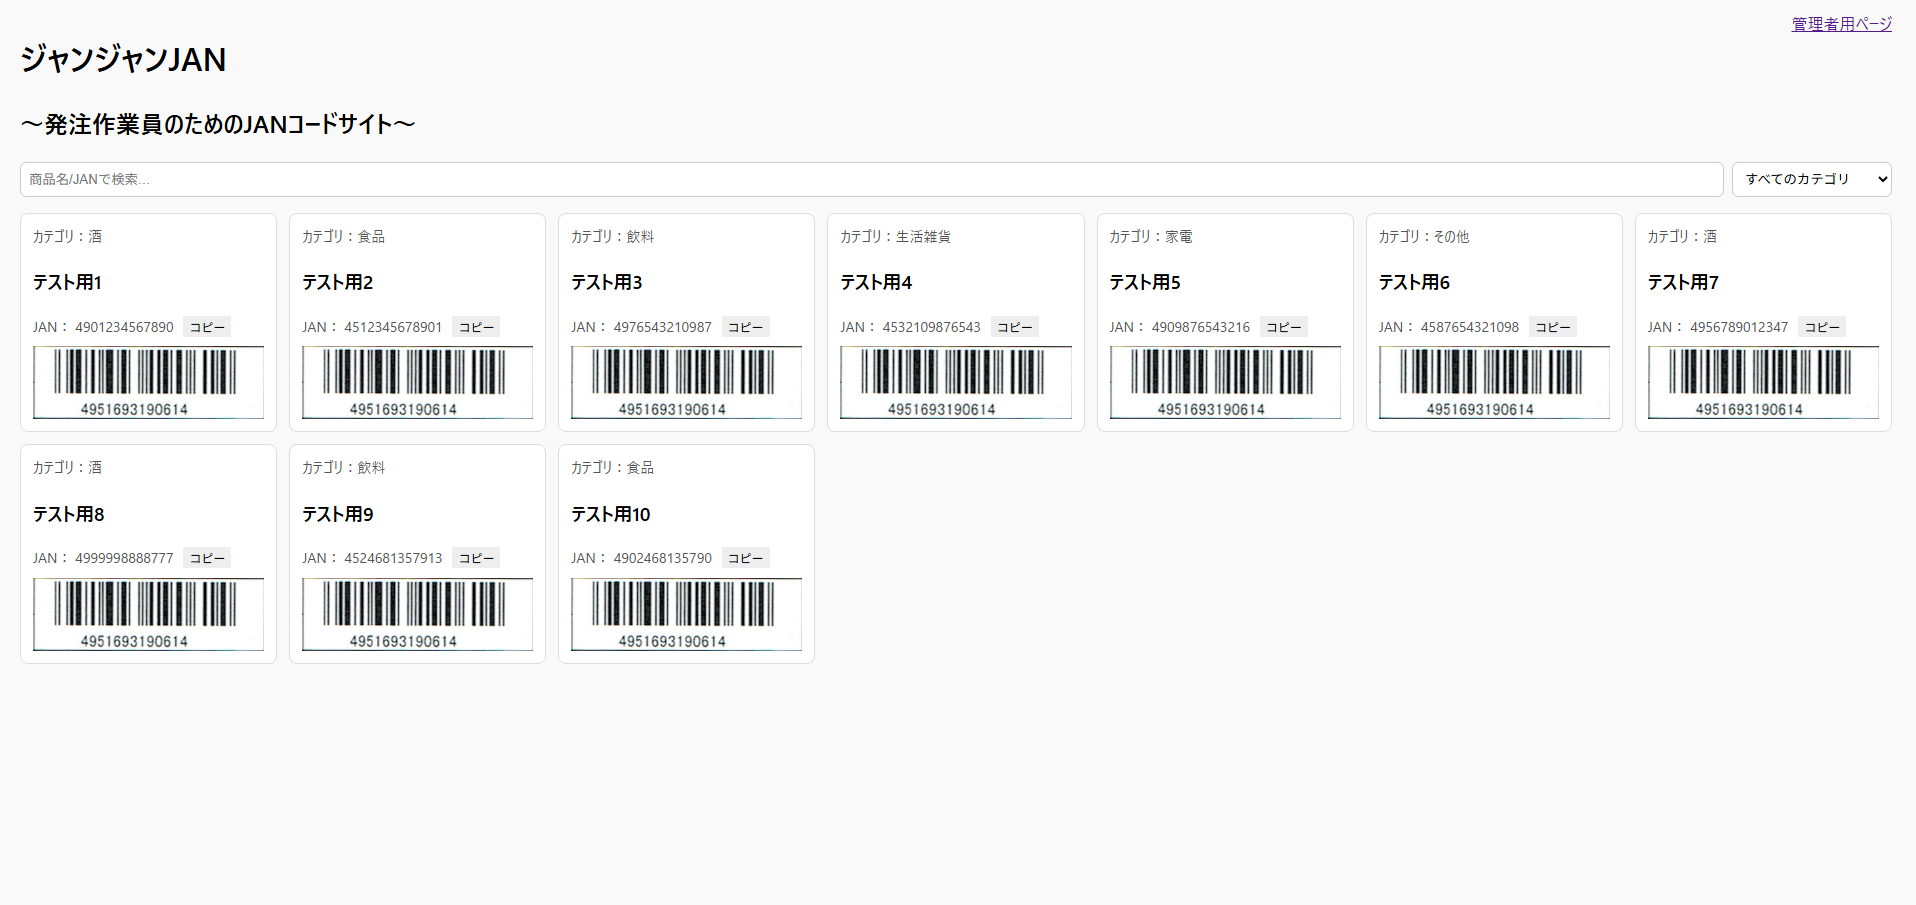This screenshot has height=905, width=1916.
Task: Copy the JAN code for テスト用3
Action: click(745, 326)
